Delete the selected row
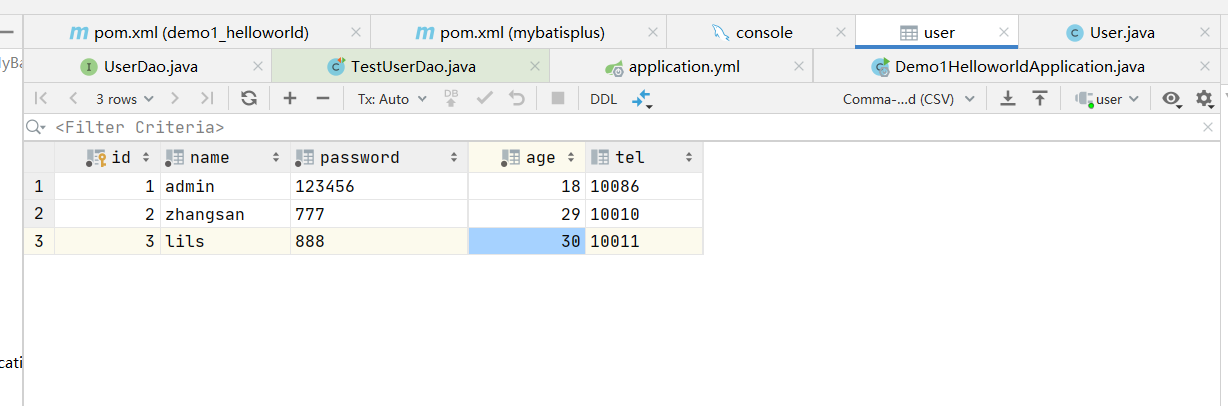Viewport: 1228px width, 406px height. point(323,99)
